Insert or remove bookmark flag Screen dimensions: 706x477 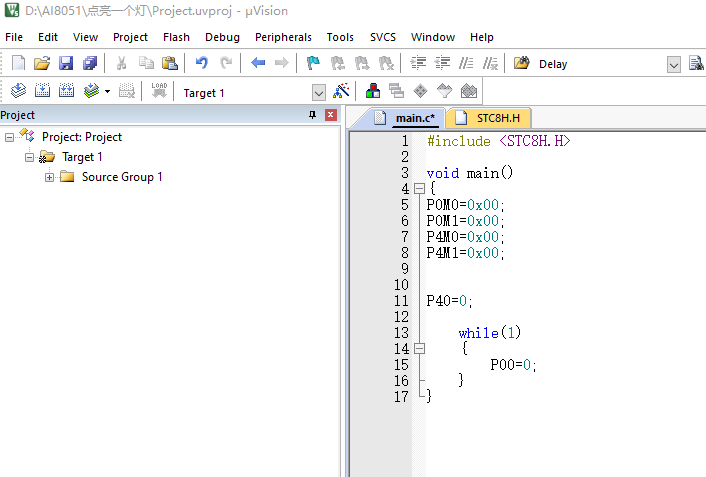(x=313, y=63)
